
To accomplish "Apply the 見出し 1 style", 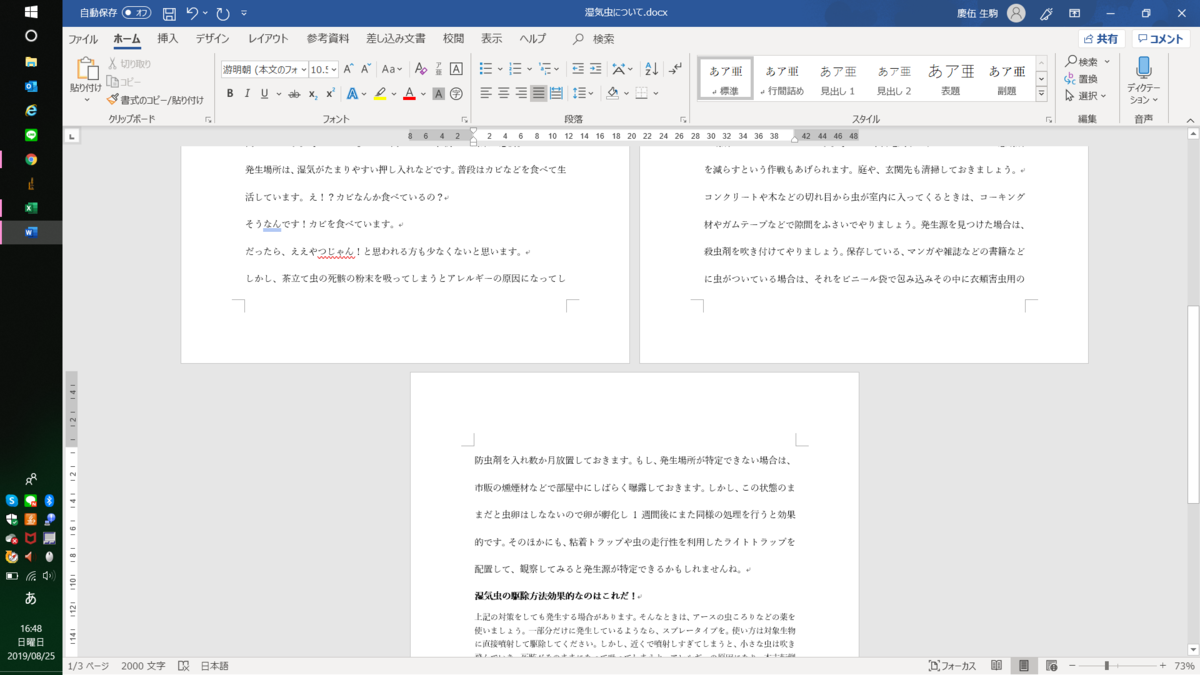I will [838, 80].
